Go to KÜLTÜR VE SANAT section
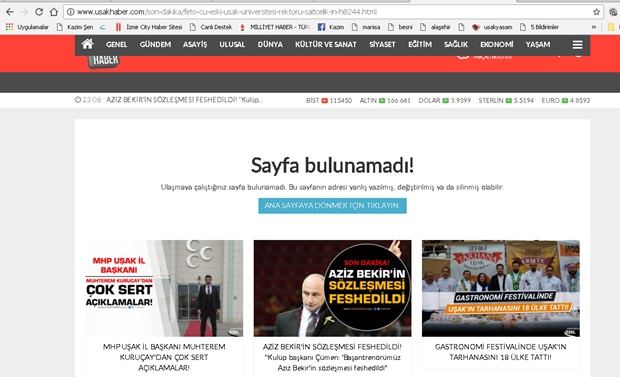Screen dimensions: 620x377 tap(325, 45)
